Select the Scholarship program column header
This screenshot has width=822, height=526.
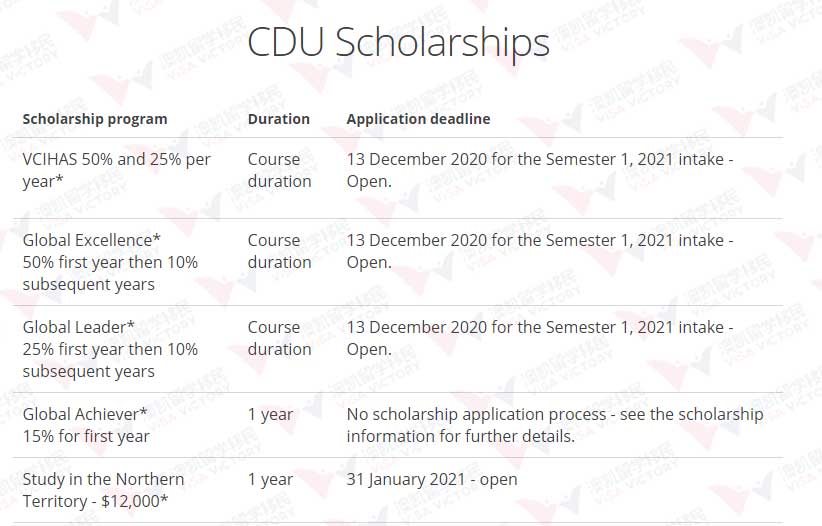tap(95, 120)
